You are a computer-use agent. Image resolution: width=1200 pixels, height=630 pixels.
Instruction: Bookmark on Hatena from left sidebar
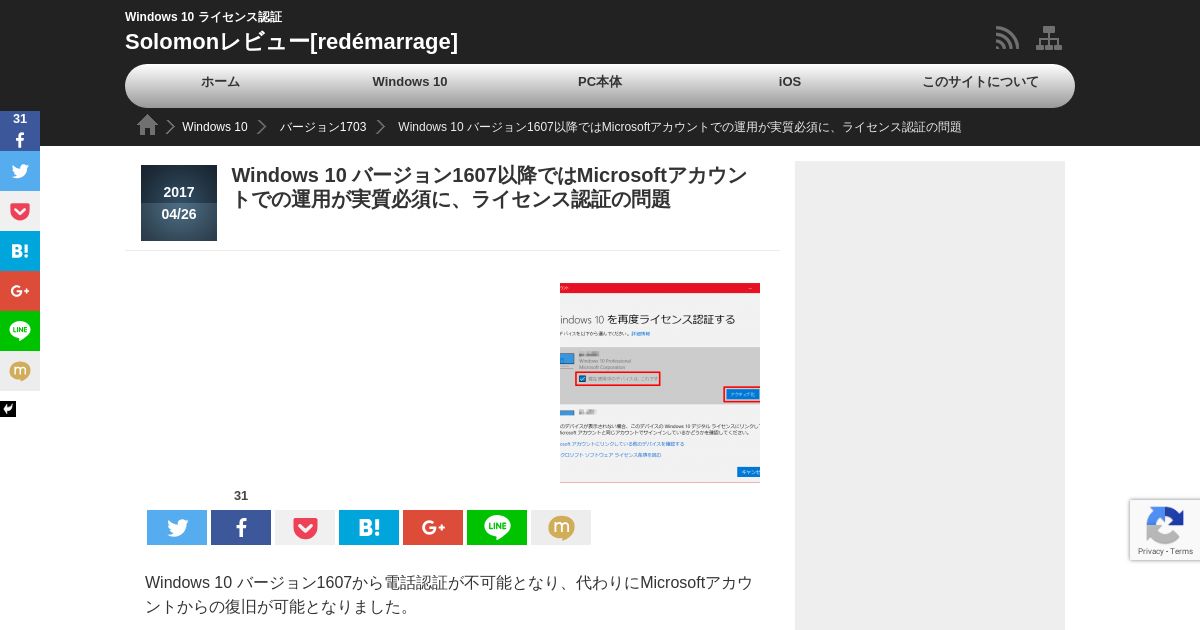coord(20,251)
